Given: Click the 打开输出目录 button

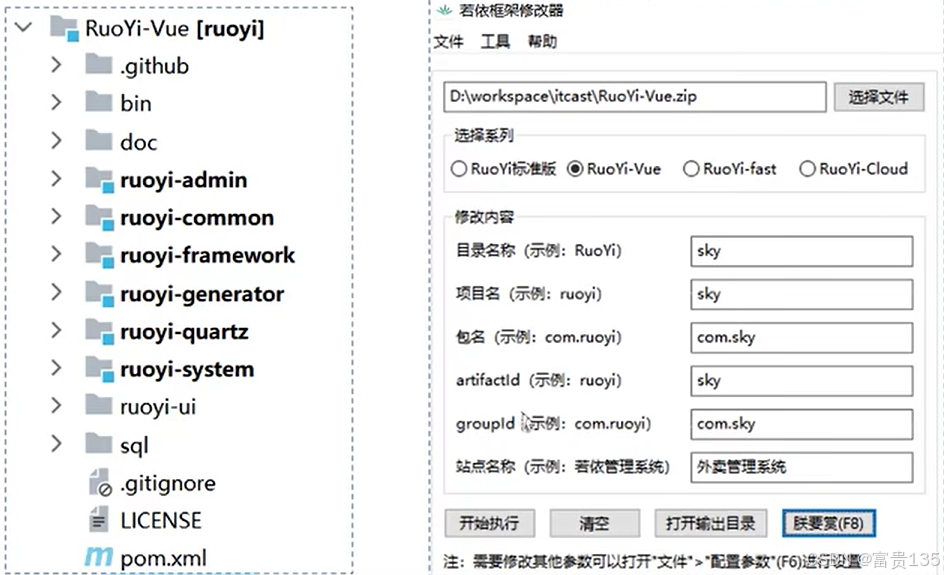Looking at the screenshot, I should pos(710,523).
